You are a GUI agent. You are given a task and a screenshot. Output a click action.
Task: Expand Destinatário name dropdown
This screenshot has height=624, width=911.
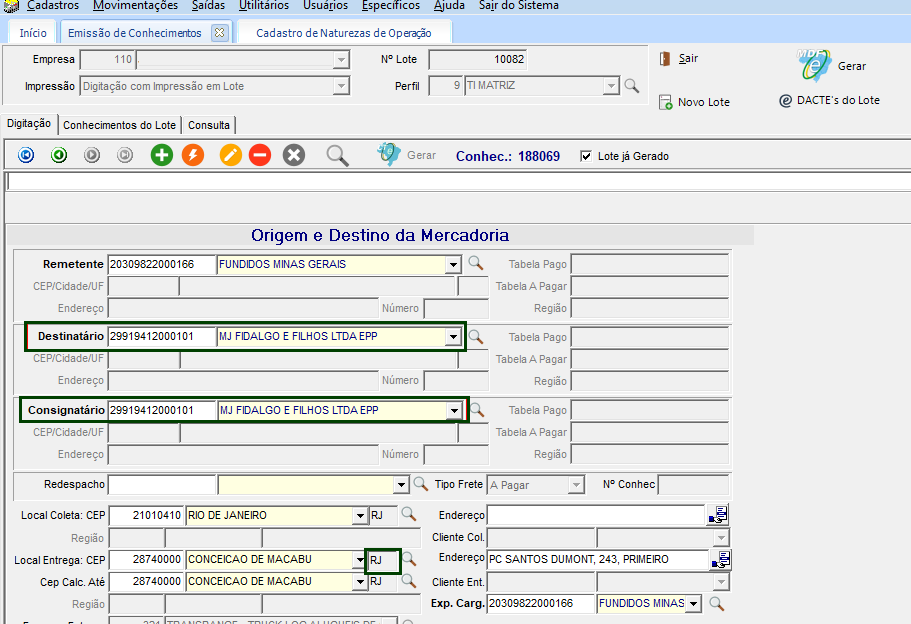click(453, 336)
